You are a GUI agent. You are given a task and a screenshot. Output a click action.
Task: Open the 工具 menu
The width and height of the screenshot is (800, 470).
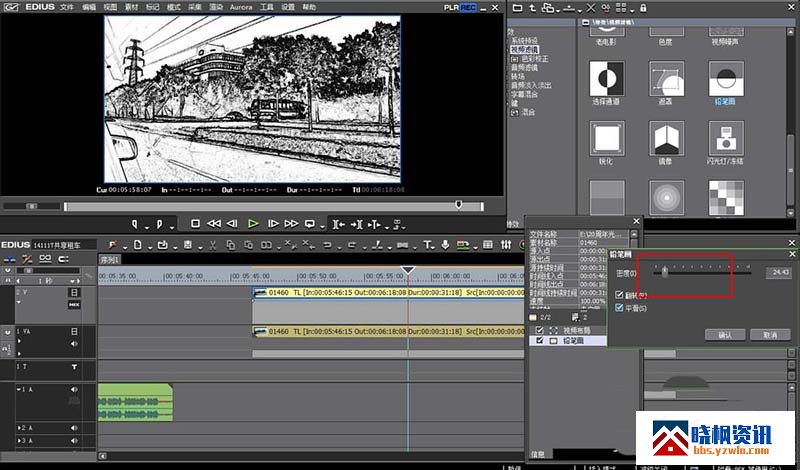pos(266,7)
